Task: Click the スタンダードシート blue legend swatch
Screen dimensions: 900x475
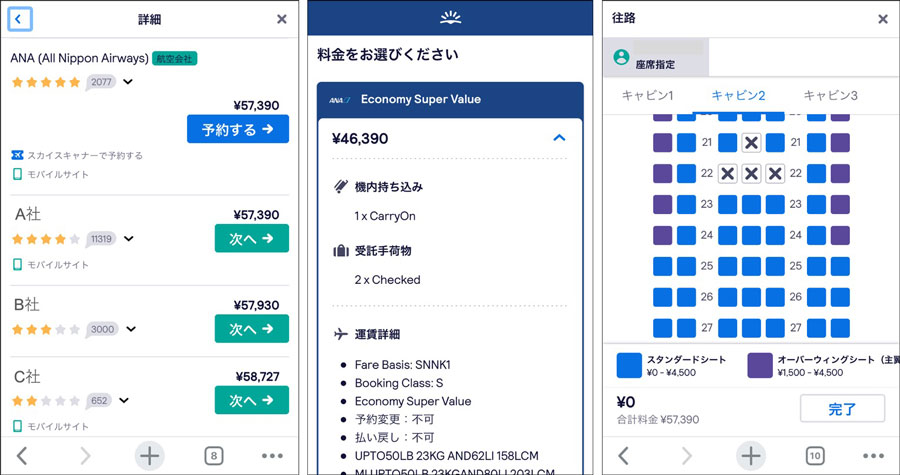Action: 629,365
